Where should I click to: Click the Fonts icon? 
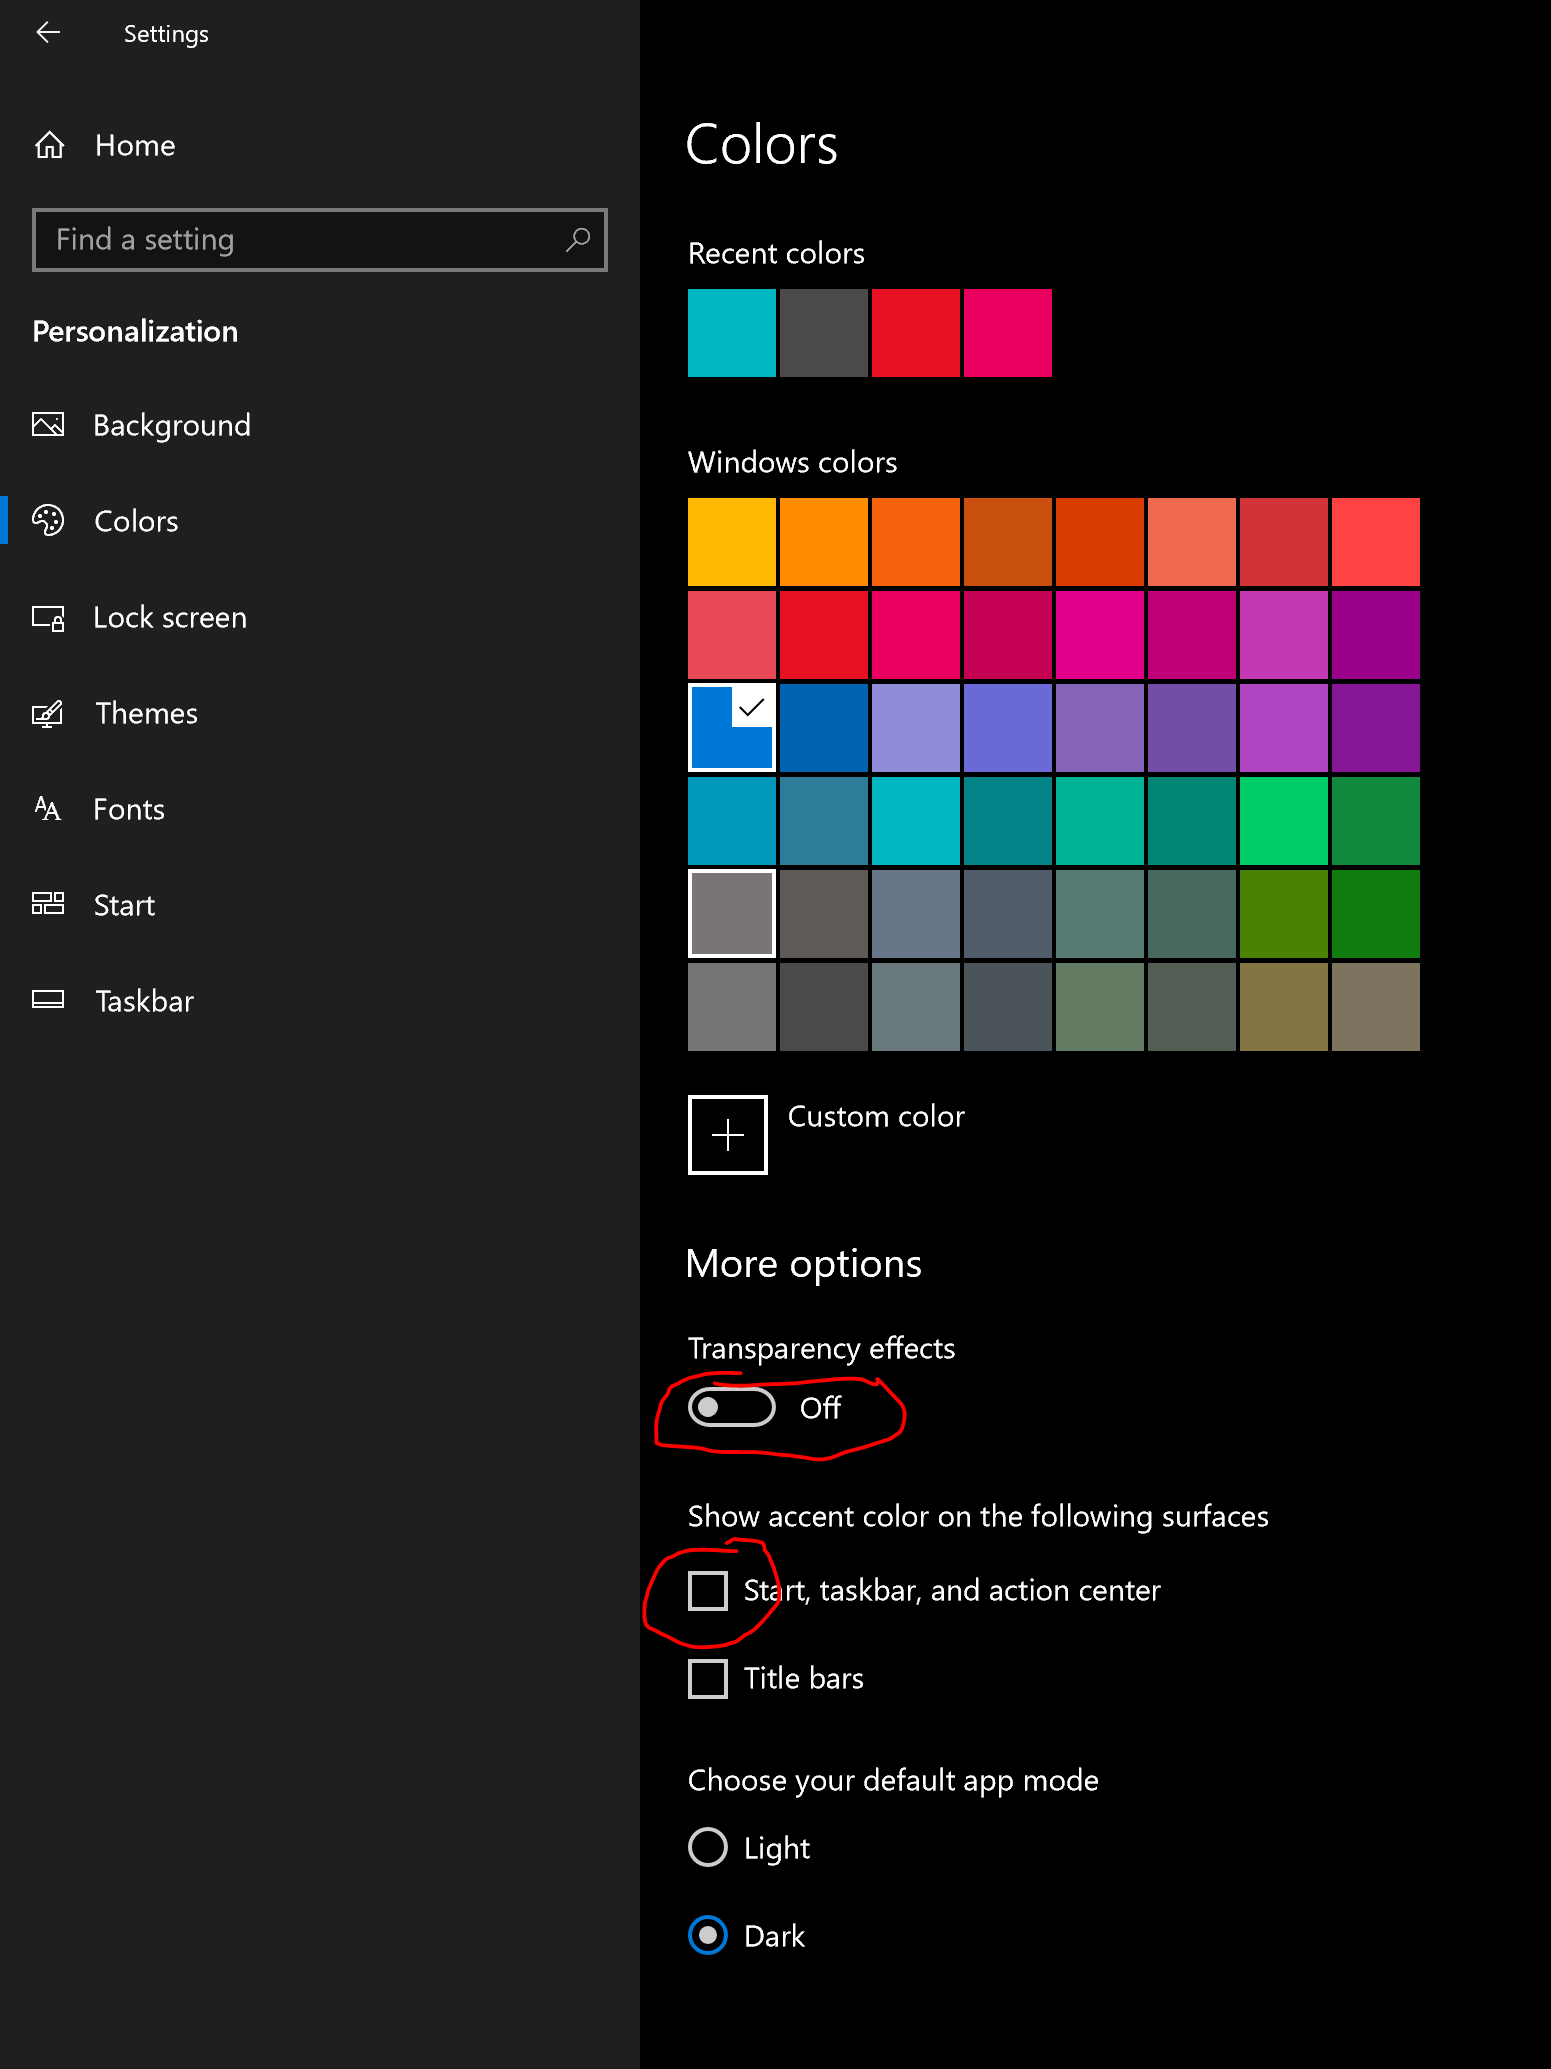point(48,809)
